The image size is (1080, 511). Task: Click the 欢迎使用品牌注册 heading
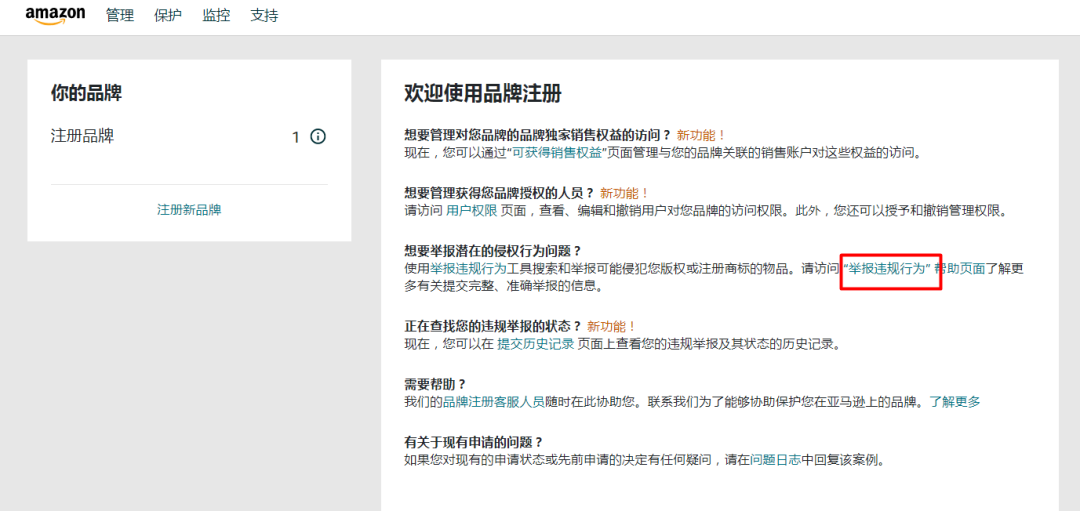click(x=483, y=93)
